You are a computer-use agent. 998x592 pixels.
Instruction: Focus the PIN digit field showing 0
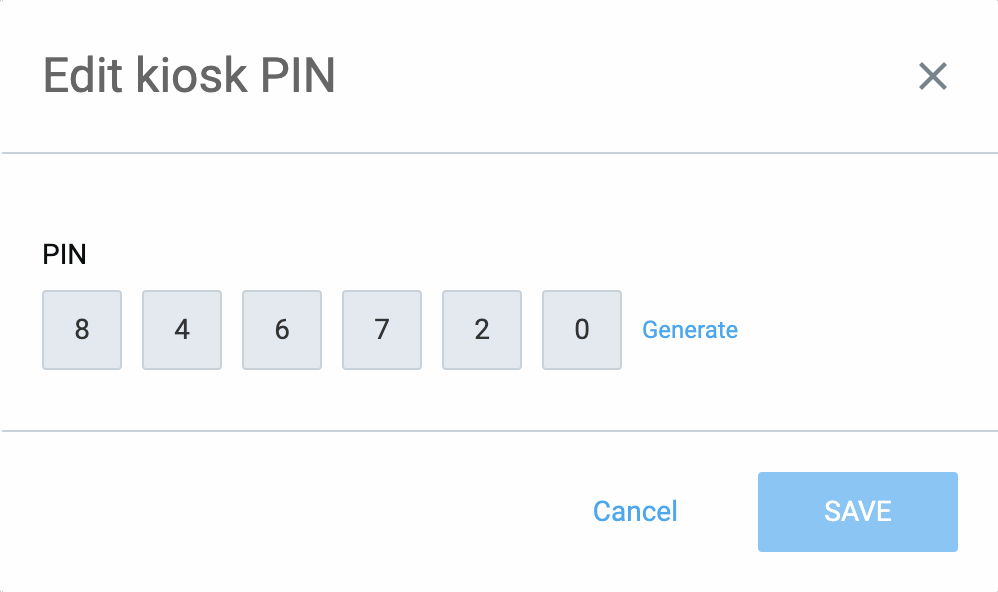pos(582,330)
